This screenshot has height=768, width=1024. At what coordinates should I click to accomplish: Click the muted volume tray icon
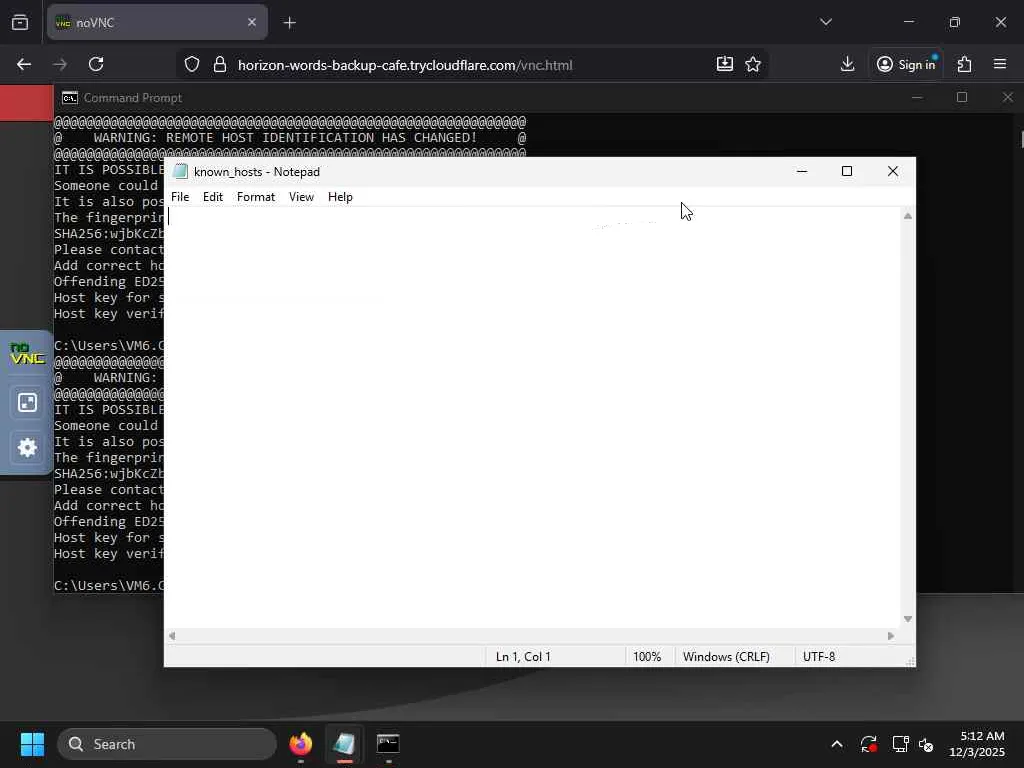click(926, 744)
